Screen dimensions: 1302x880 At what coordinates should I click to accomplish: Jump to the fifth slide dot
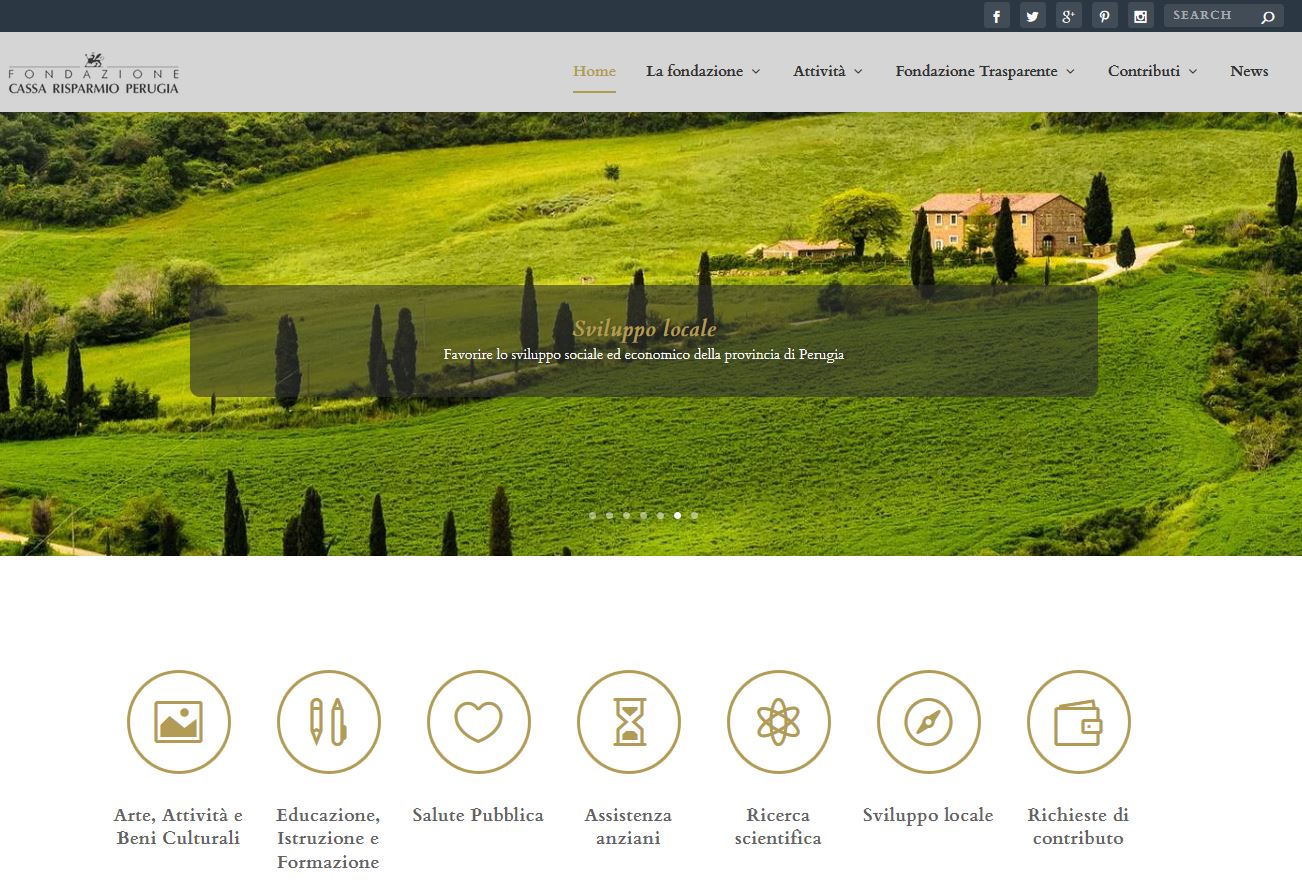(660, 516)
